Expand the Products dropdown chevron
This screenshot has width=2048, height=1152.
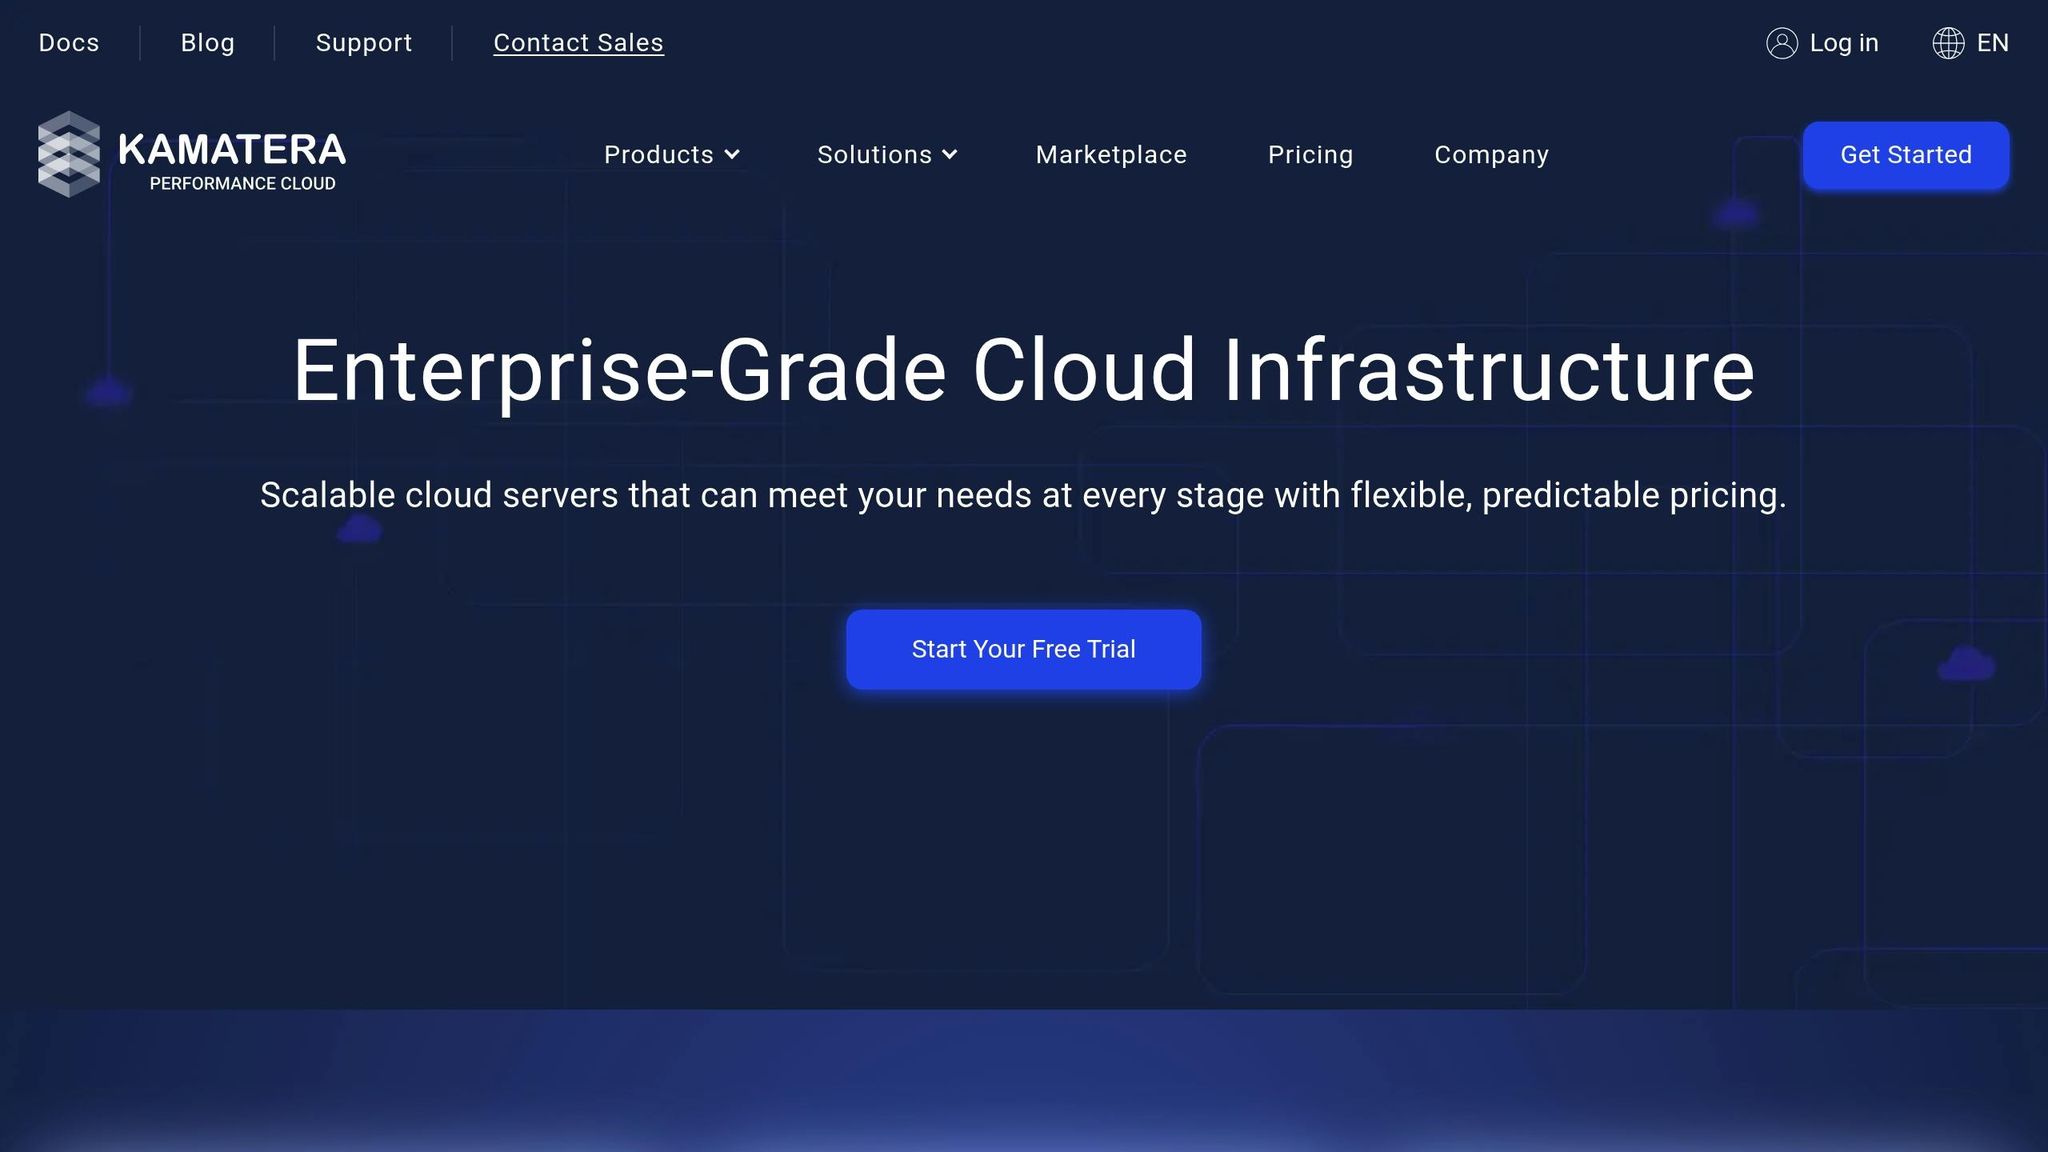(732, 155)
